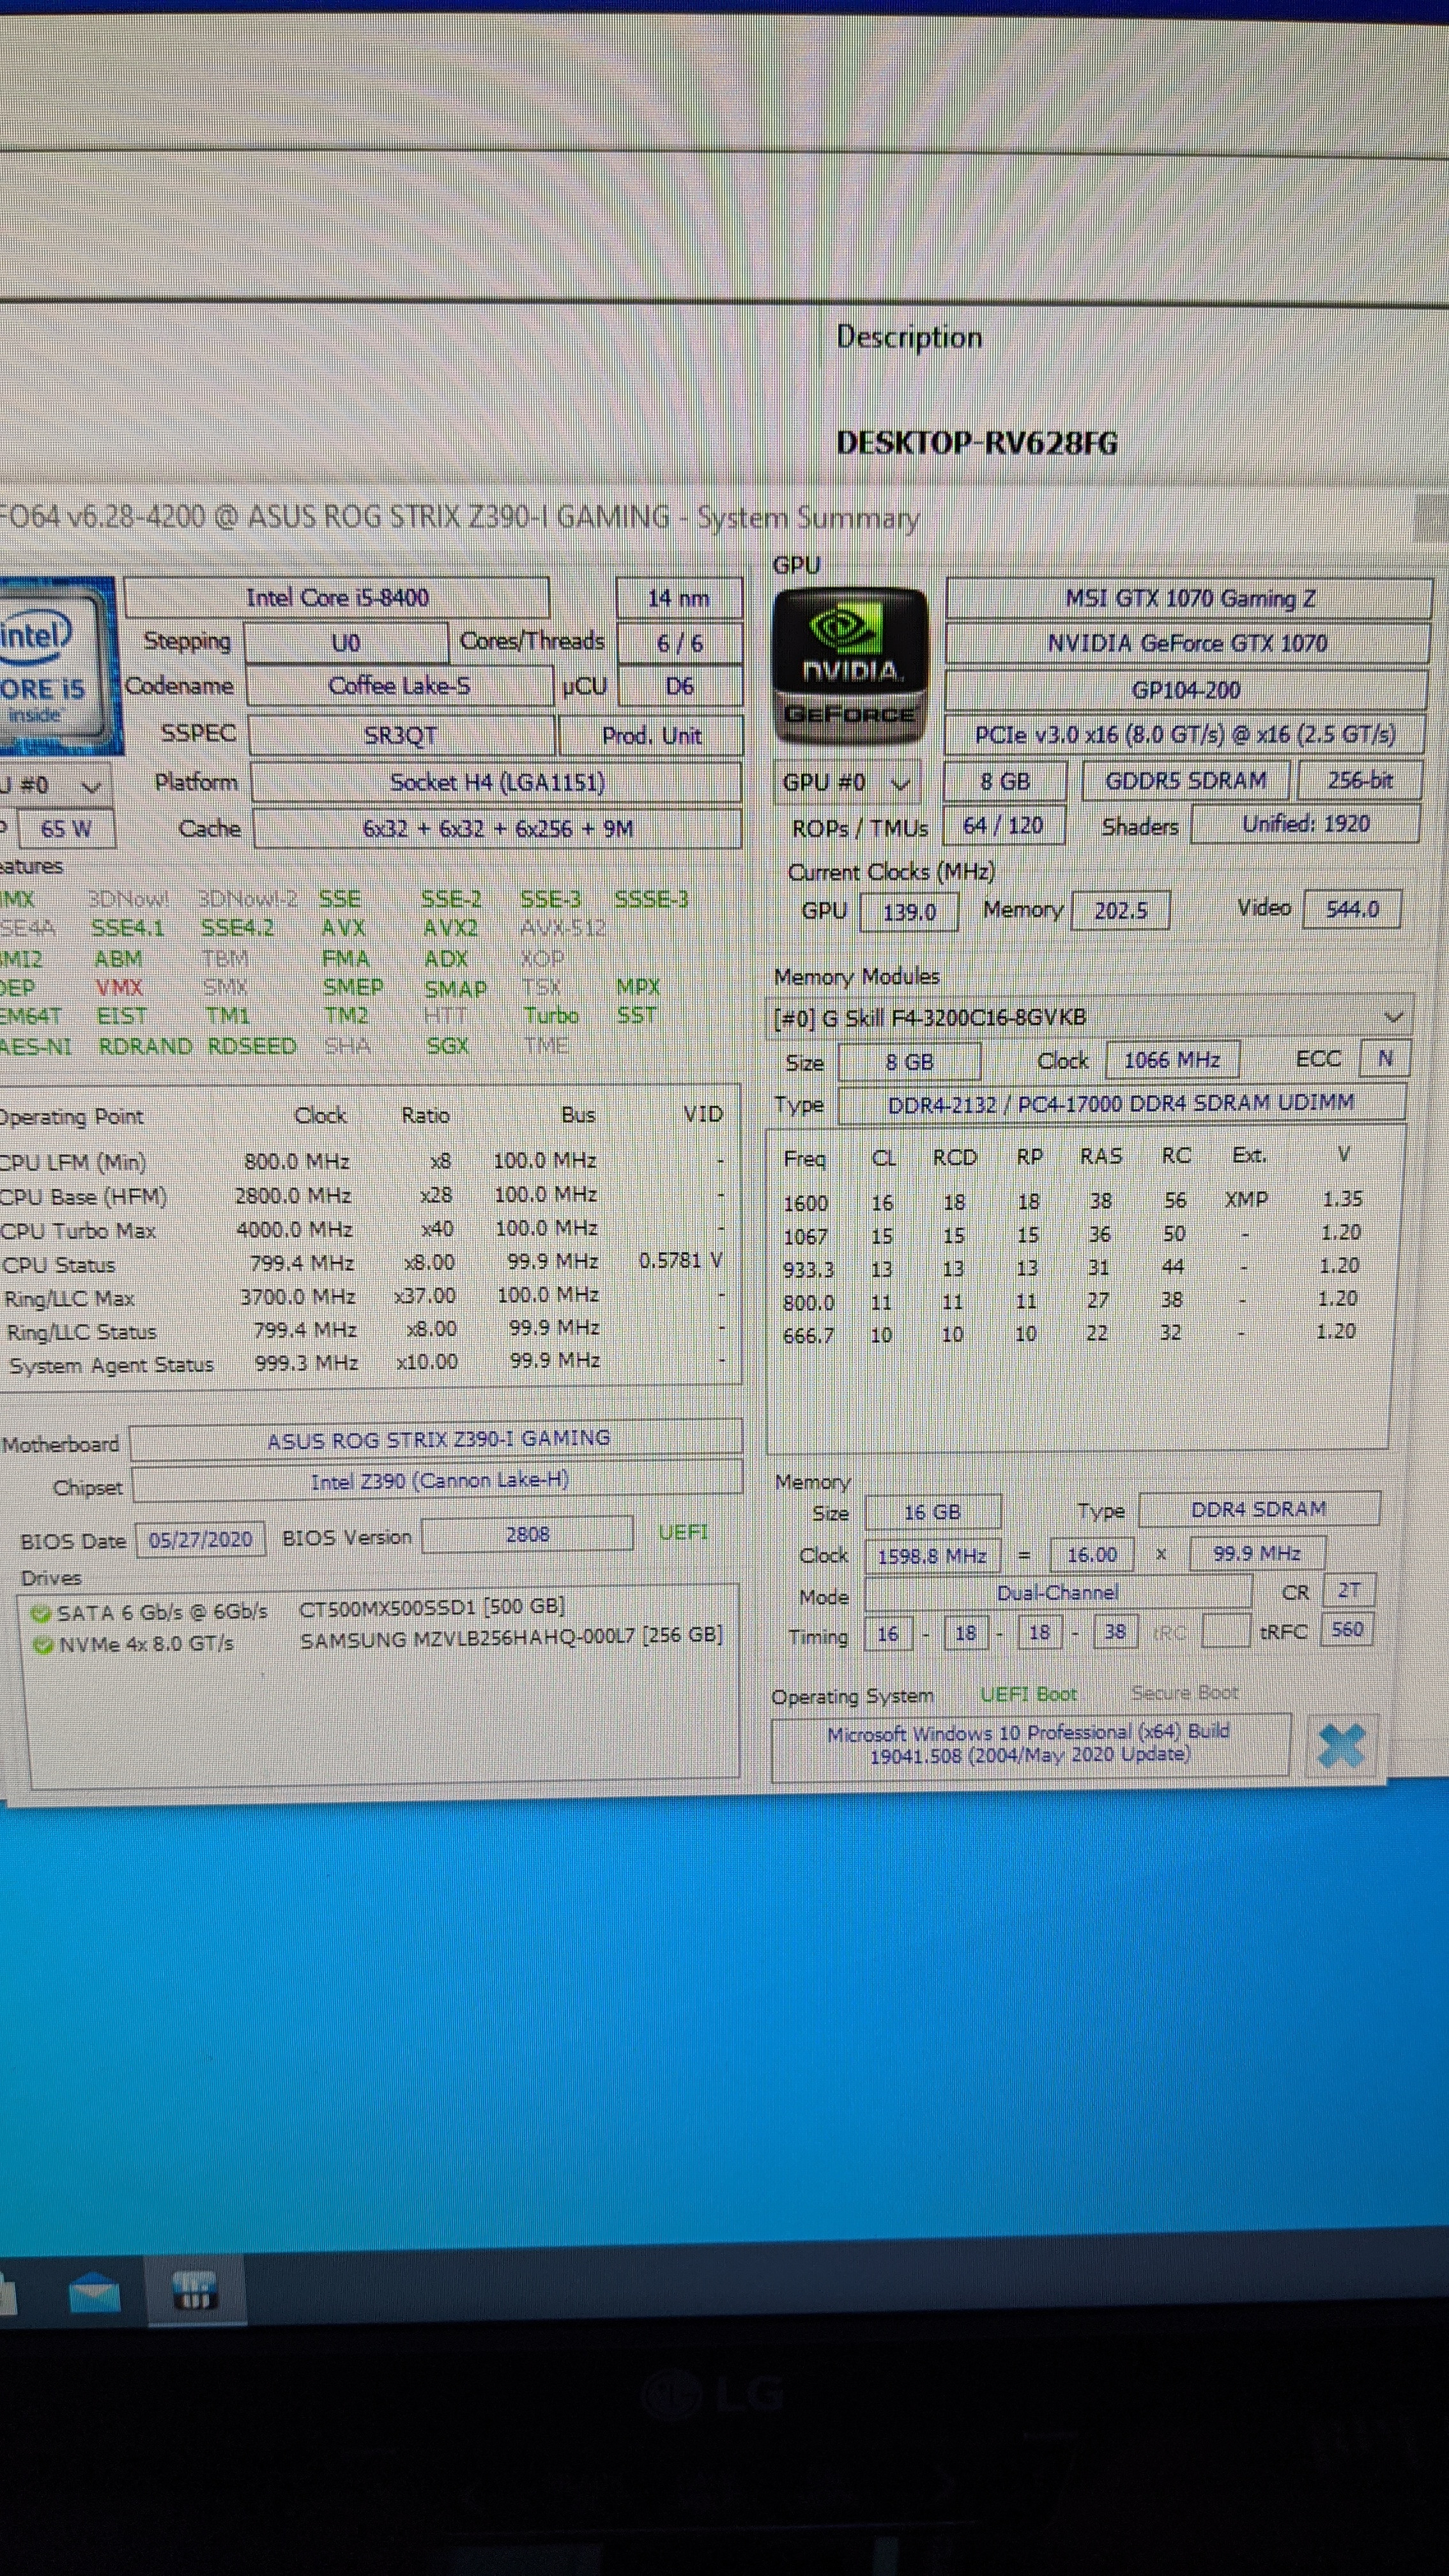Click the SR3QT SSPEC value
1449x2576 pixels.
tap(401, 735)
